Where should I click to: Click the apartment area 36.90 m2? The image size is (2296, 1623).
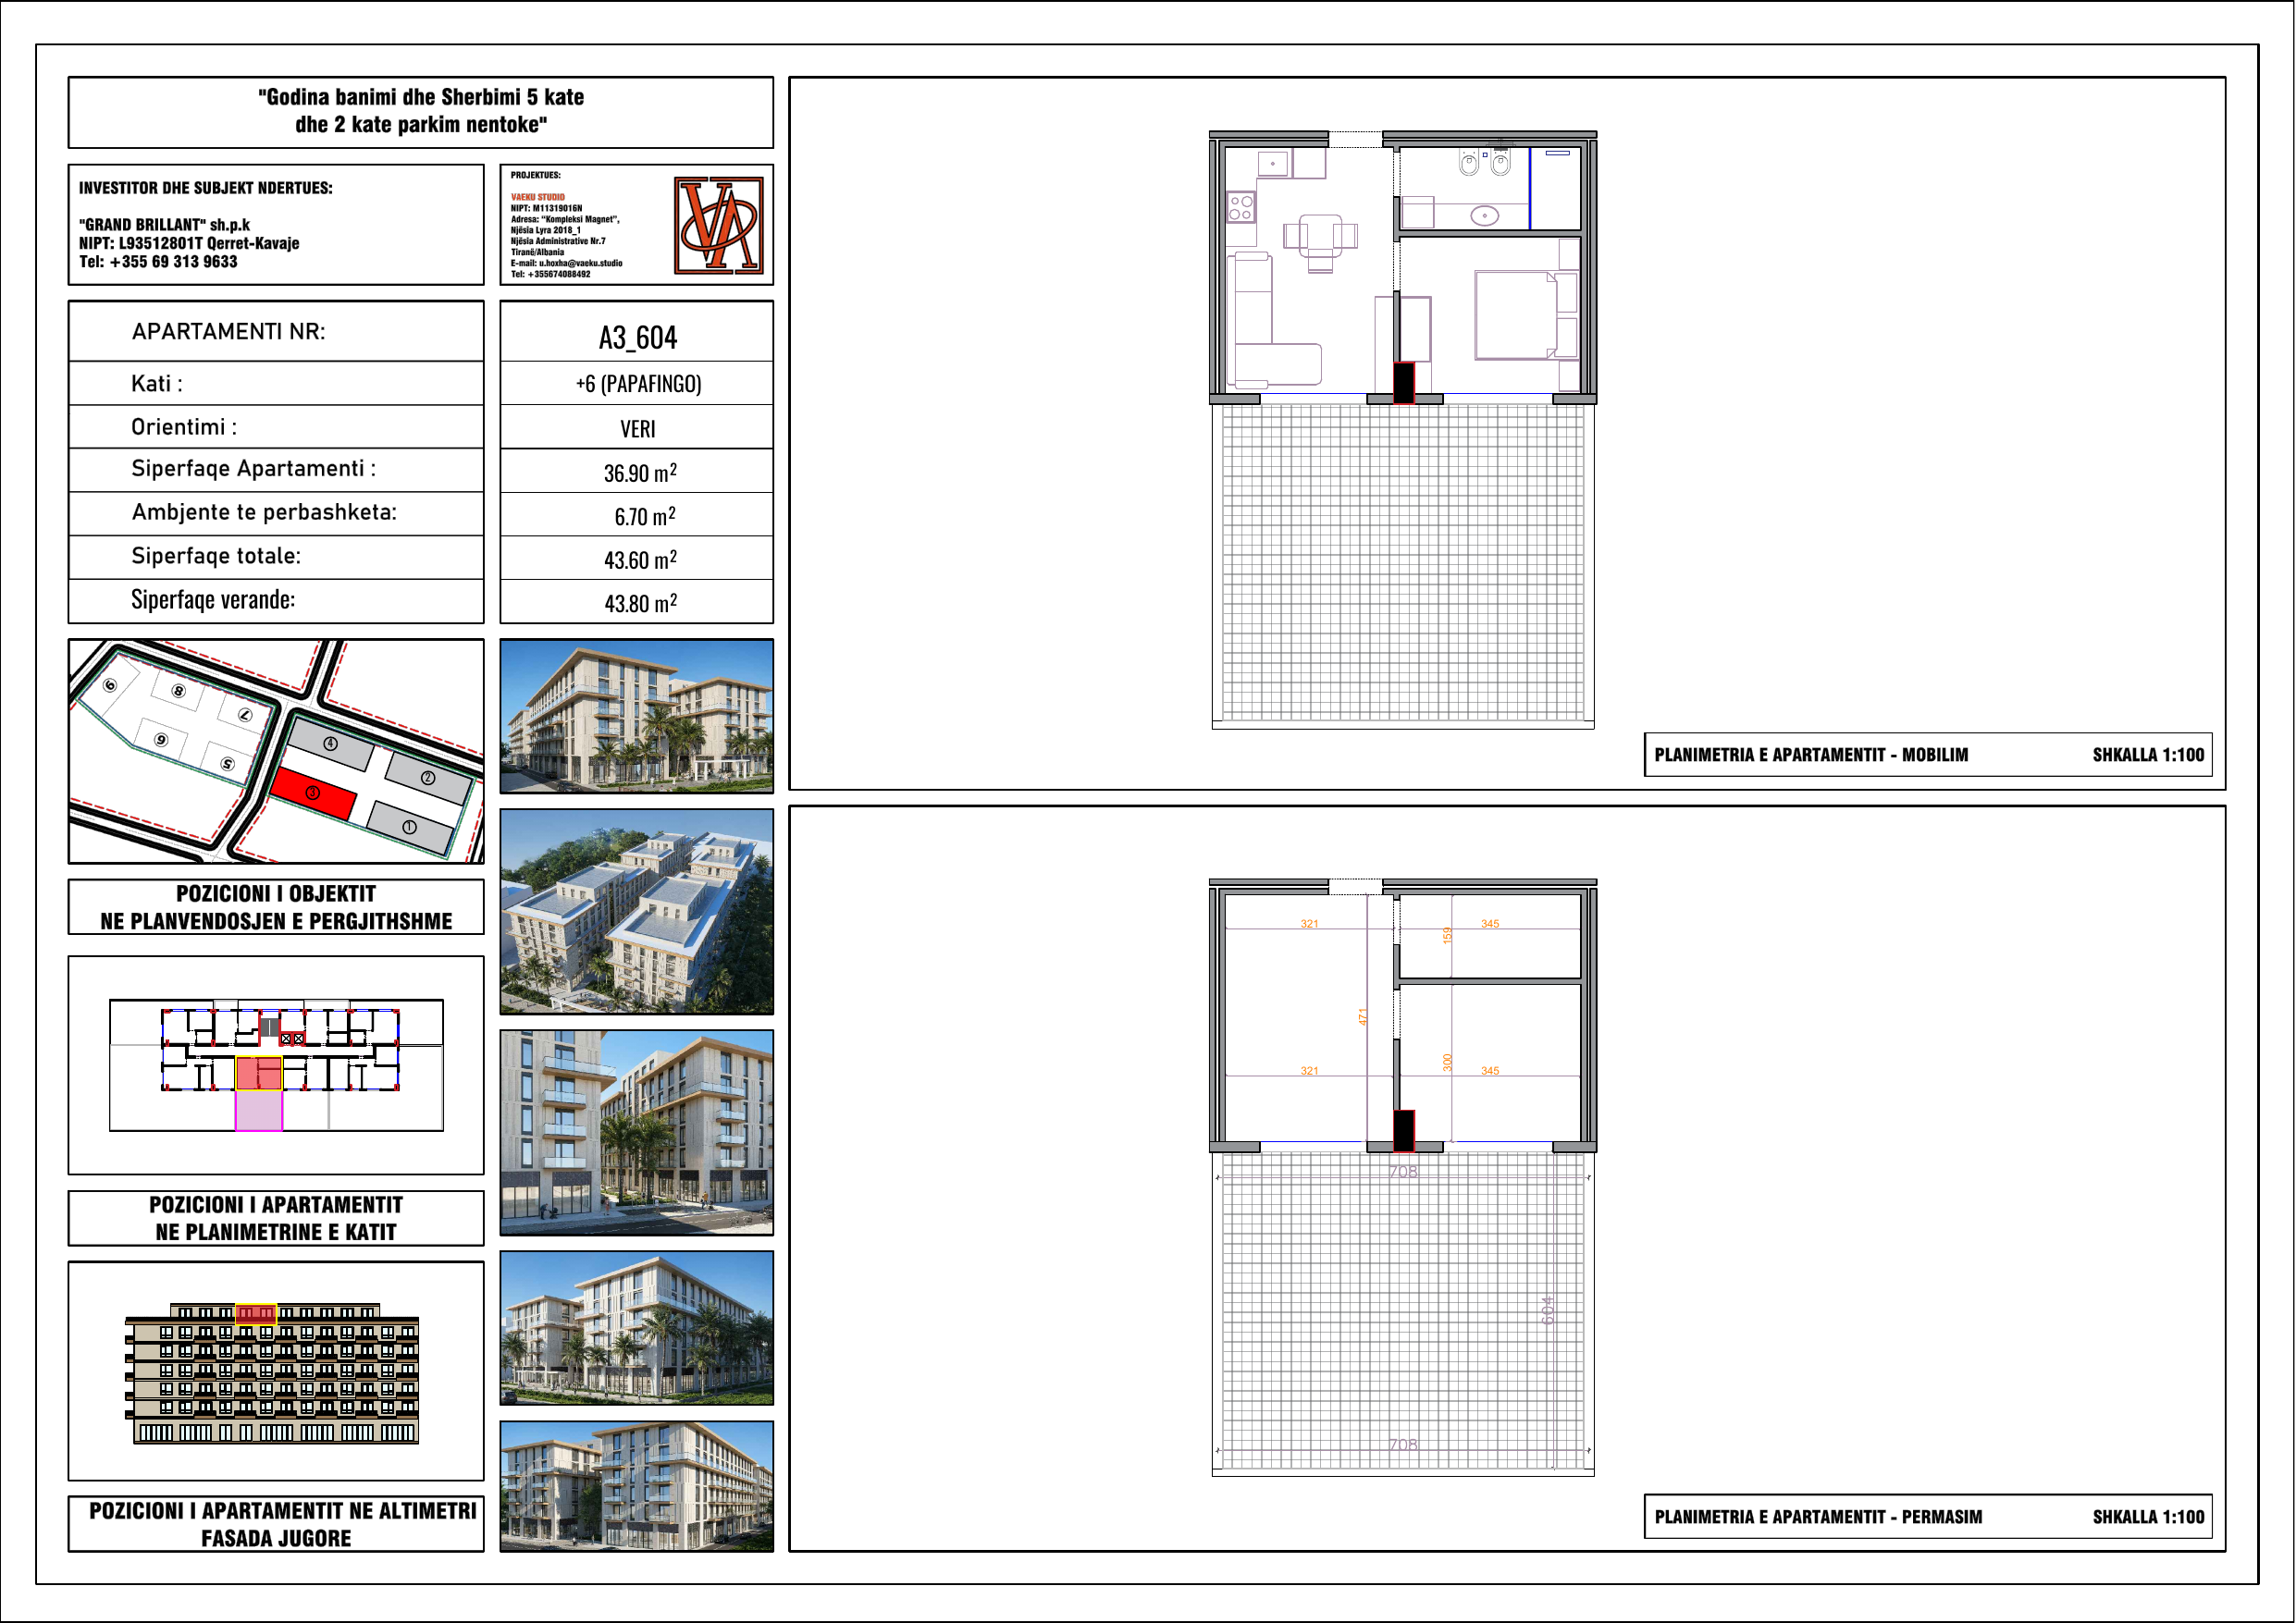pos(640,473)
